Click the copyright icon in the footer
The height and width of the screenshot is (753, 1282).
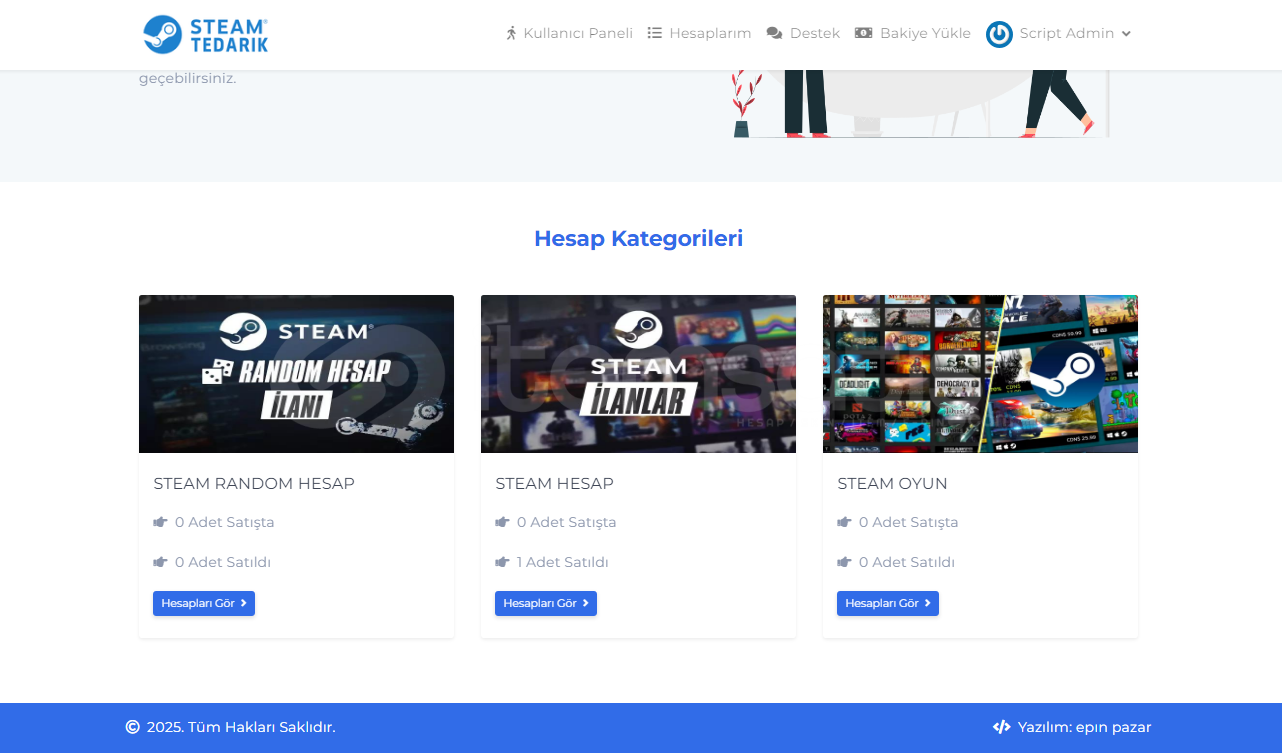click(x=132, y=727)
